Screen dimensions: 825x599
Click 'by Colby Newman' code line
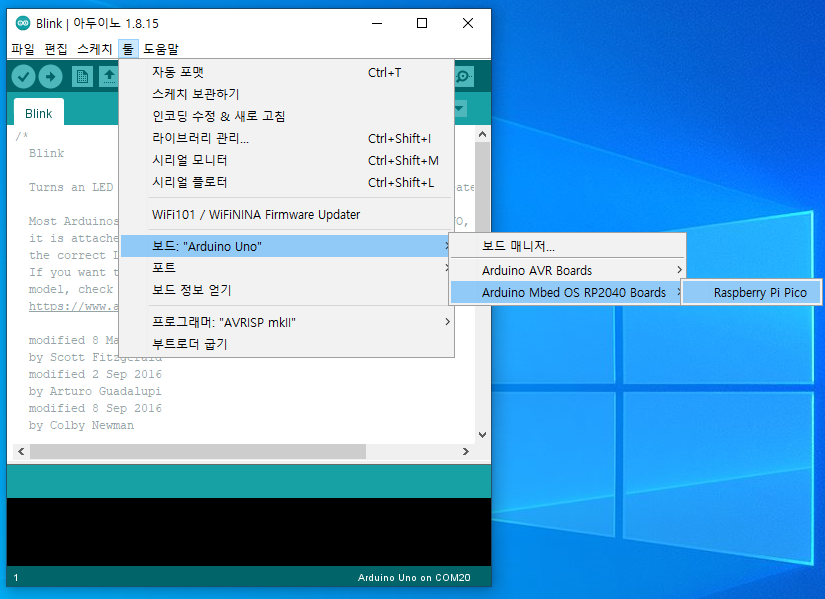tap(81, 425)
